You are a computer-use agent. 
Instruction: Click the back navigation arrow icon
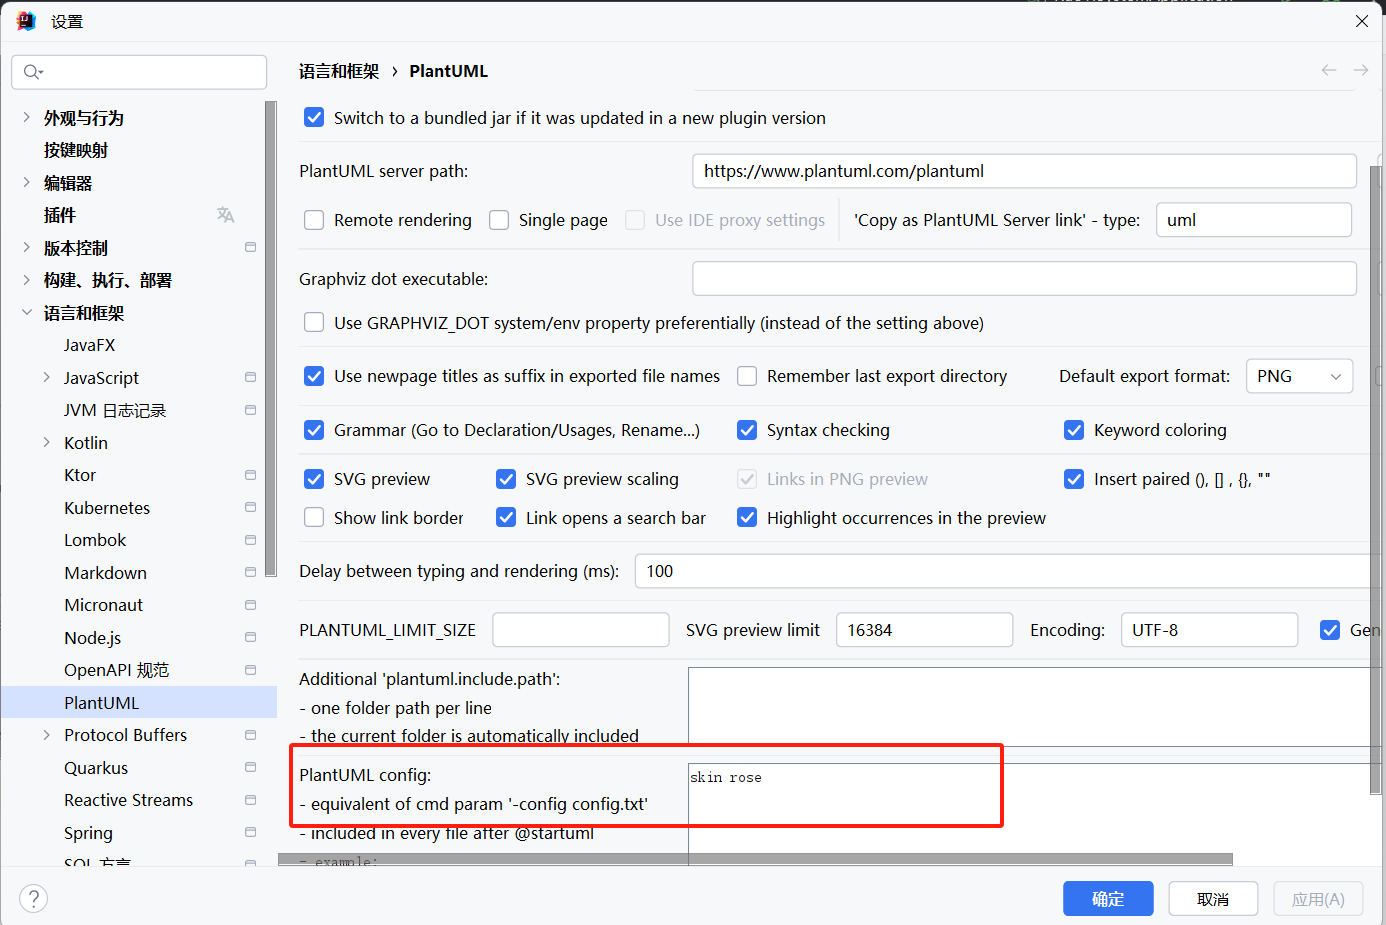click(x=1328, y=70)
